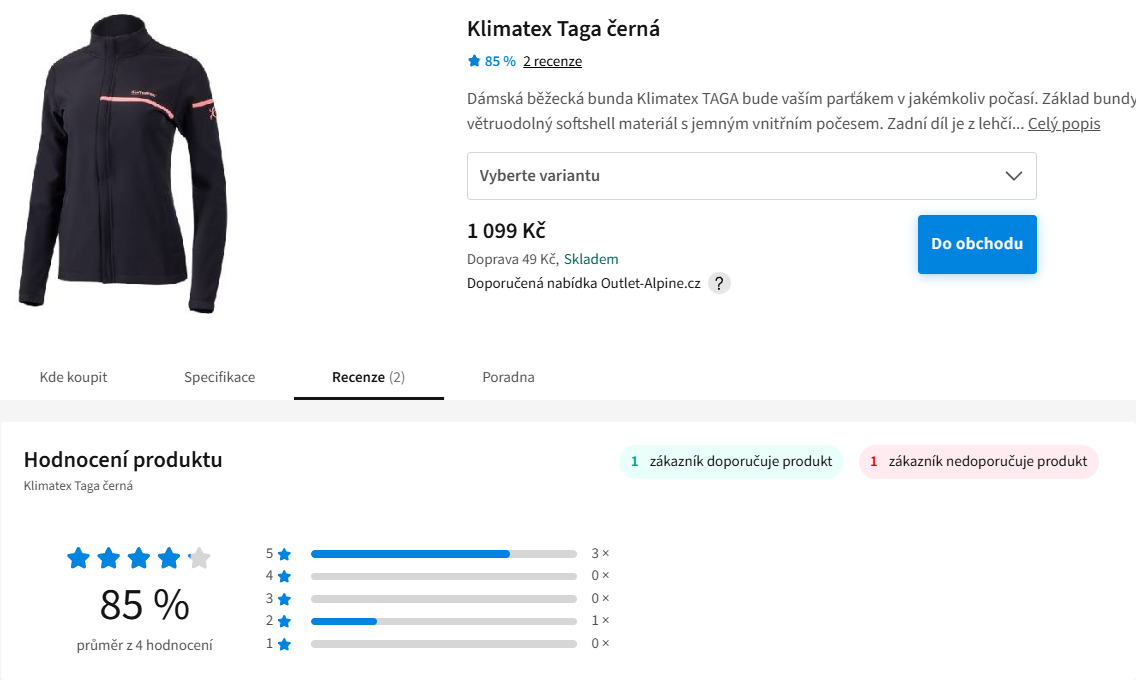Click the Klimatex Taga černá title heading
This screenshot has height=680, width=1136.
(563, 29)
